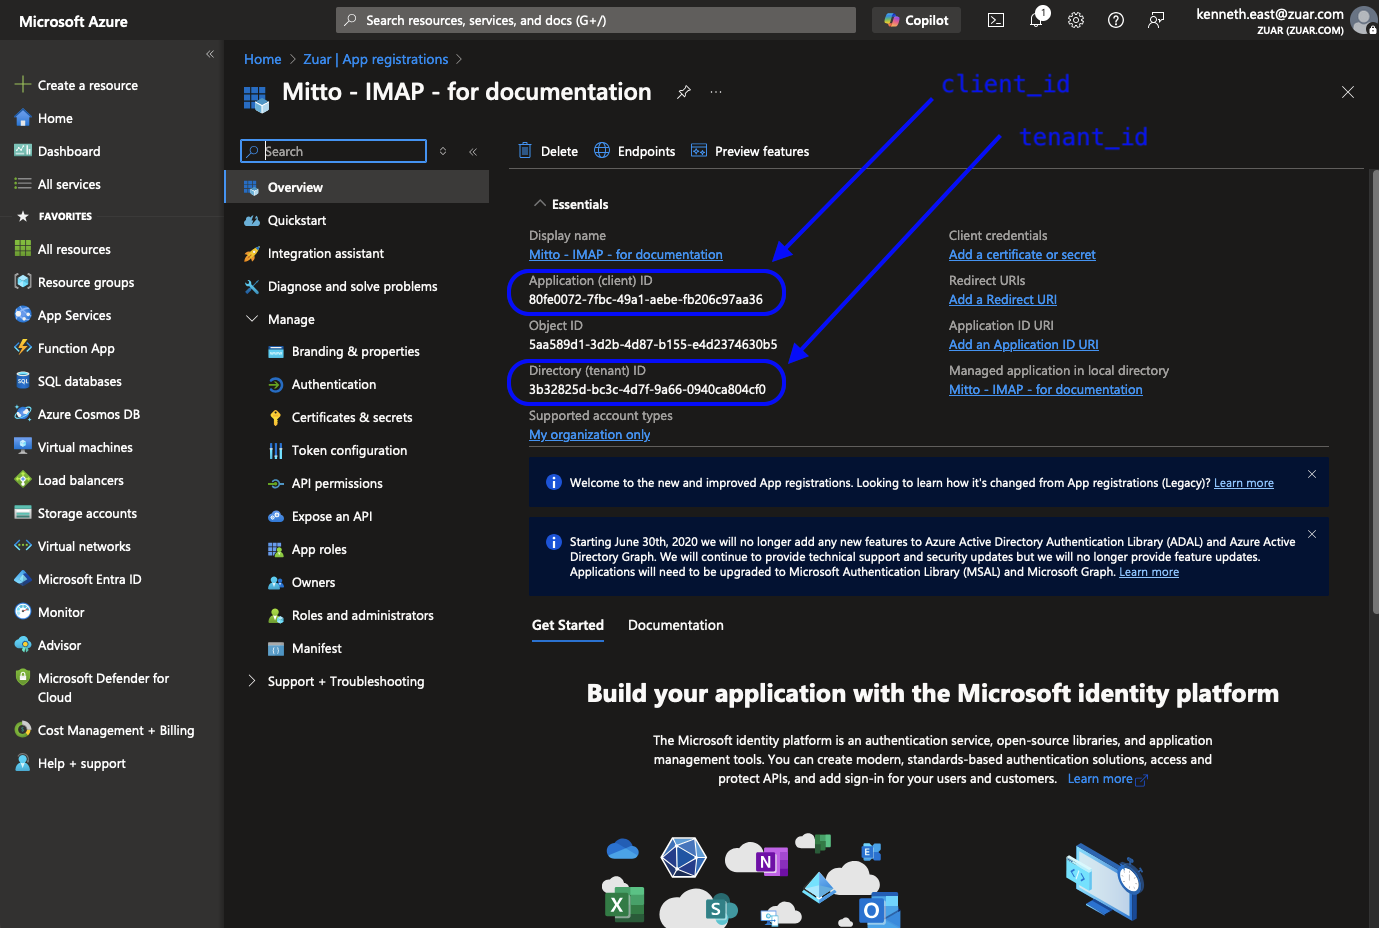Image resolution: width=1379 pixels, height=928 pixels.
Task: Click My organization only link
Action: [590, 435]
